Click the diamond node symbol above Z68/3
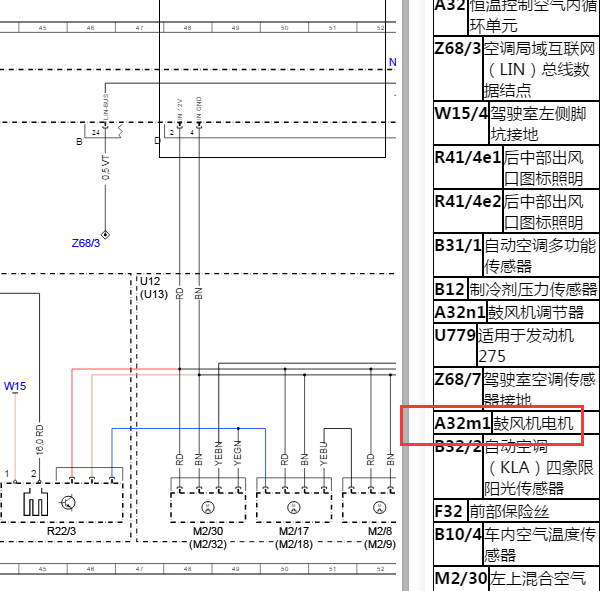 coord(105,235)
